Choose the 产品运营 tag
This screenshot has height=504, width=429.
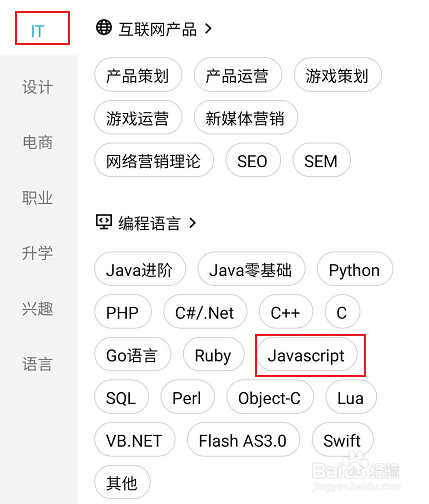(238, 75)
